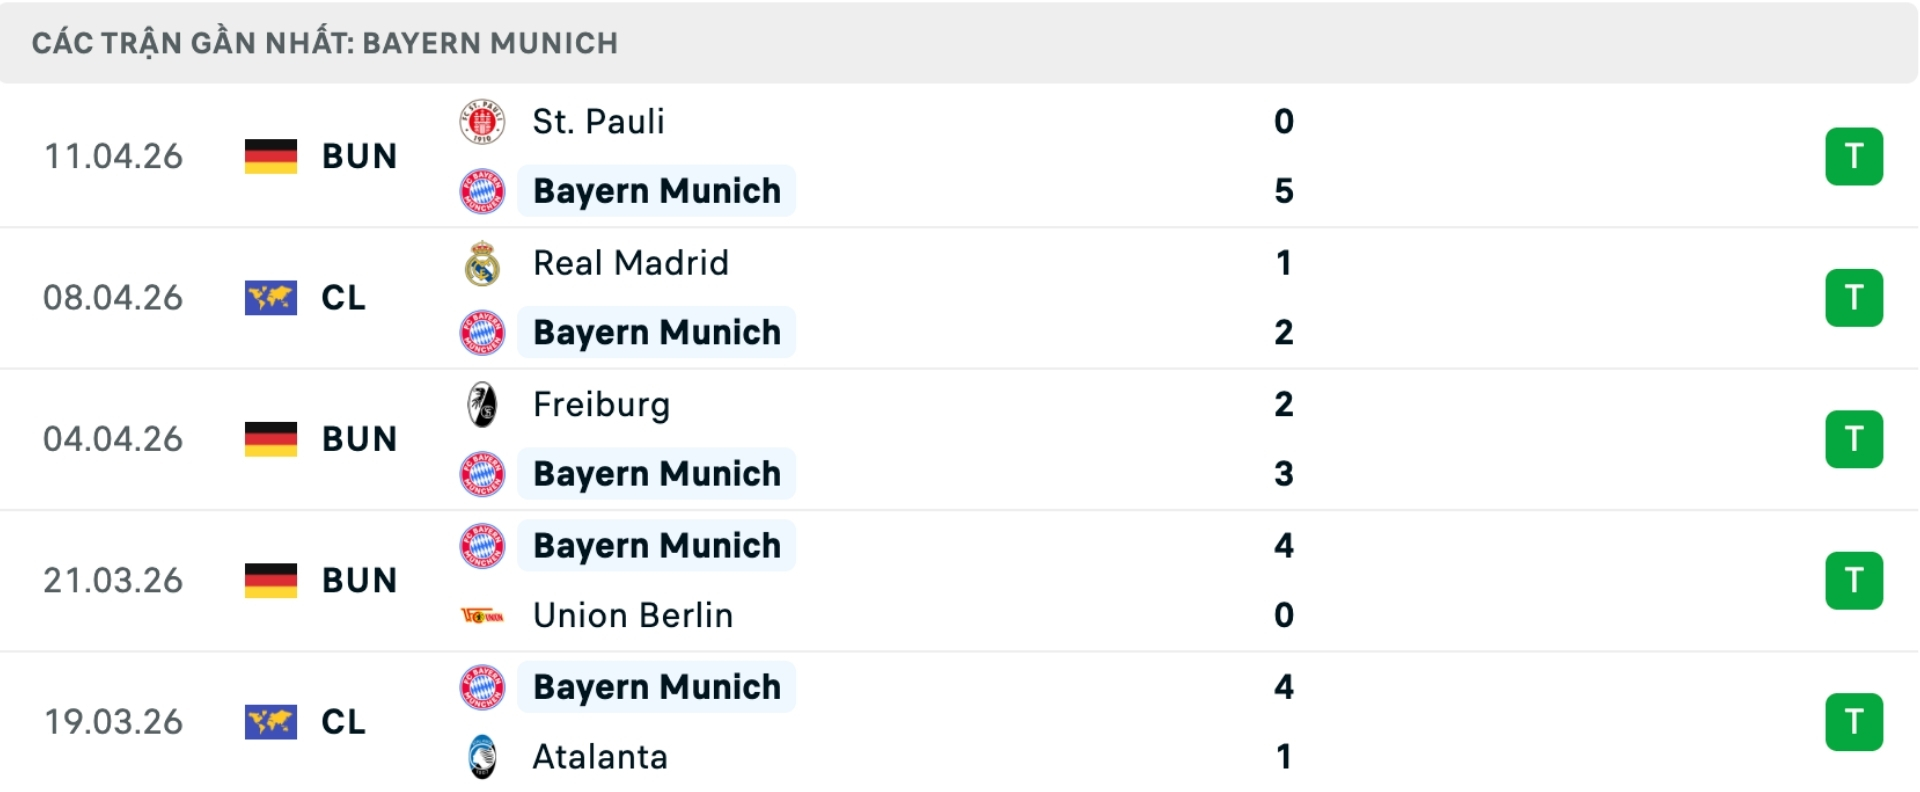Click the St. Pauli club crest
The height and width of the screenshot is (792, 1920).
pos(482,122)
